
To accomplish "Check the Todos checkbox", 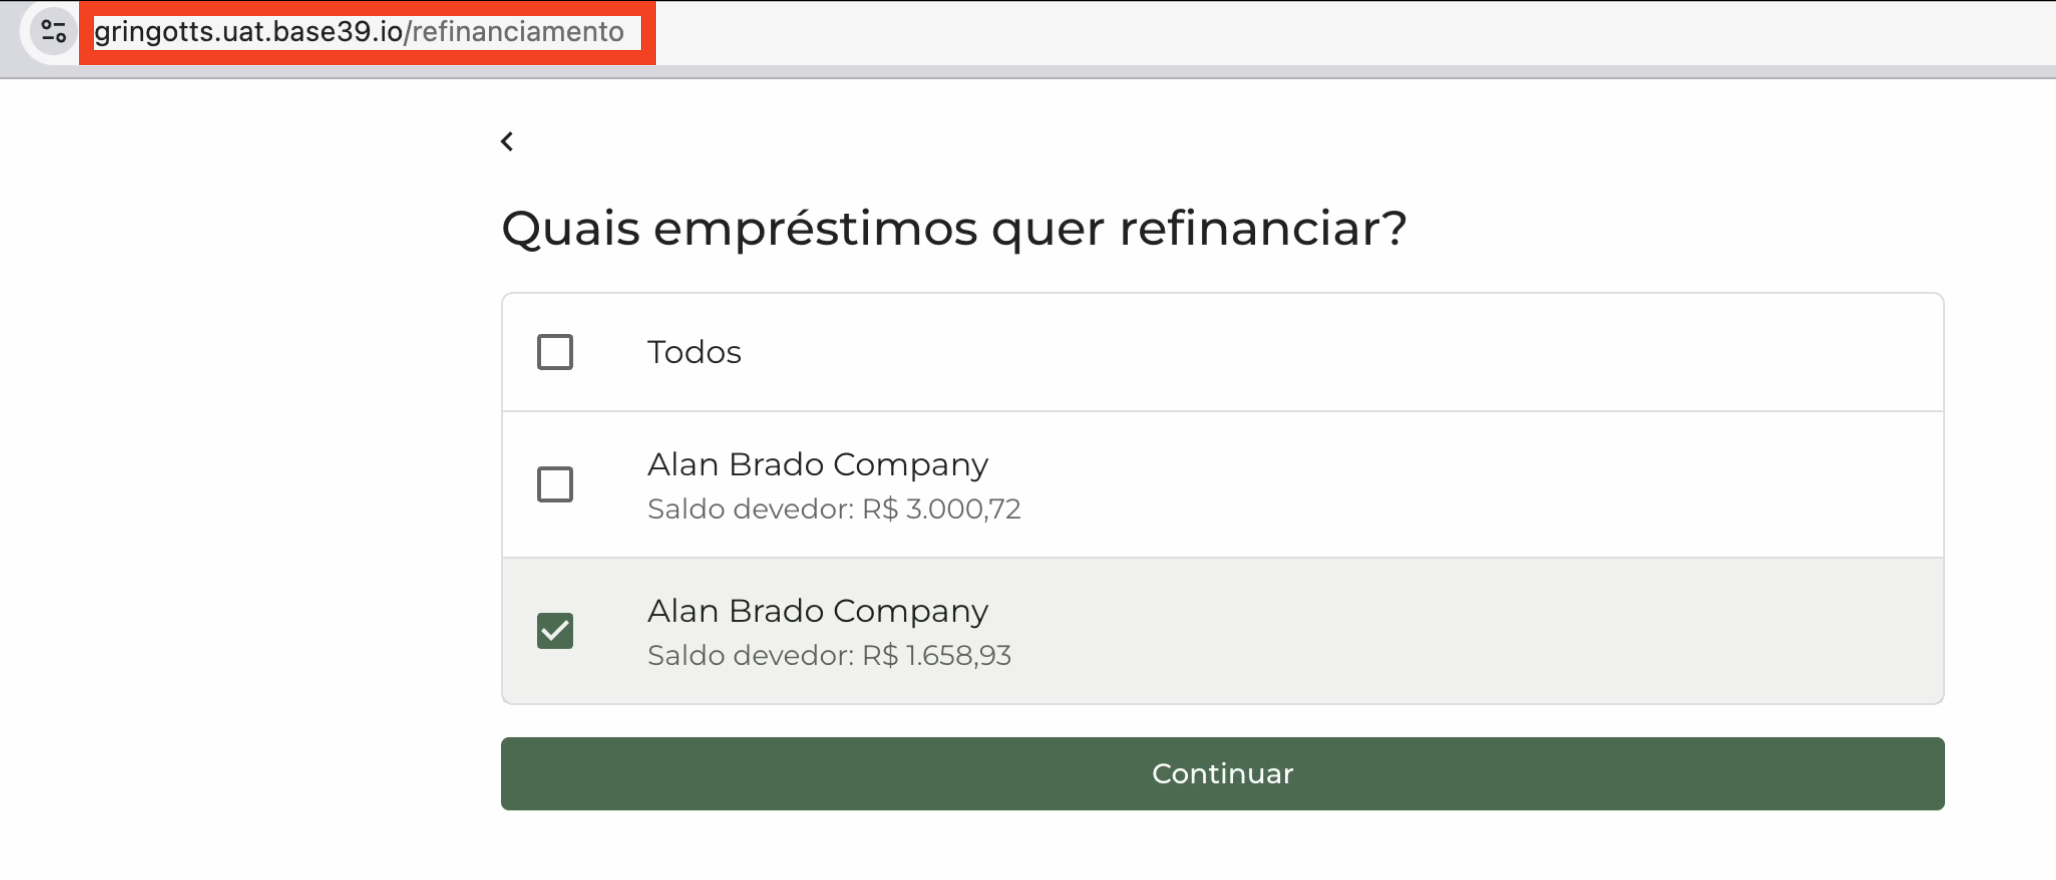I will click(555, 352).
